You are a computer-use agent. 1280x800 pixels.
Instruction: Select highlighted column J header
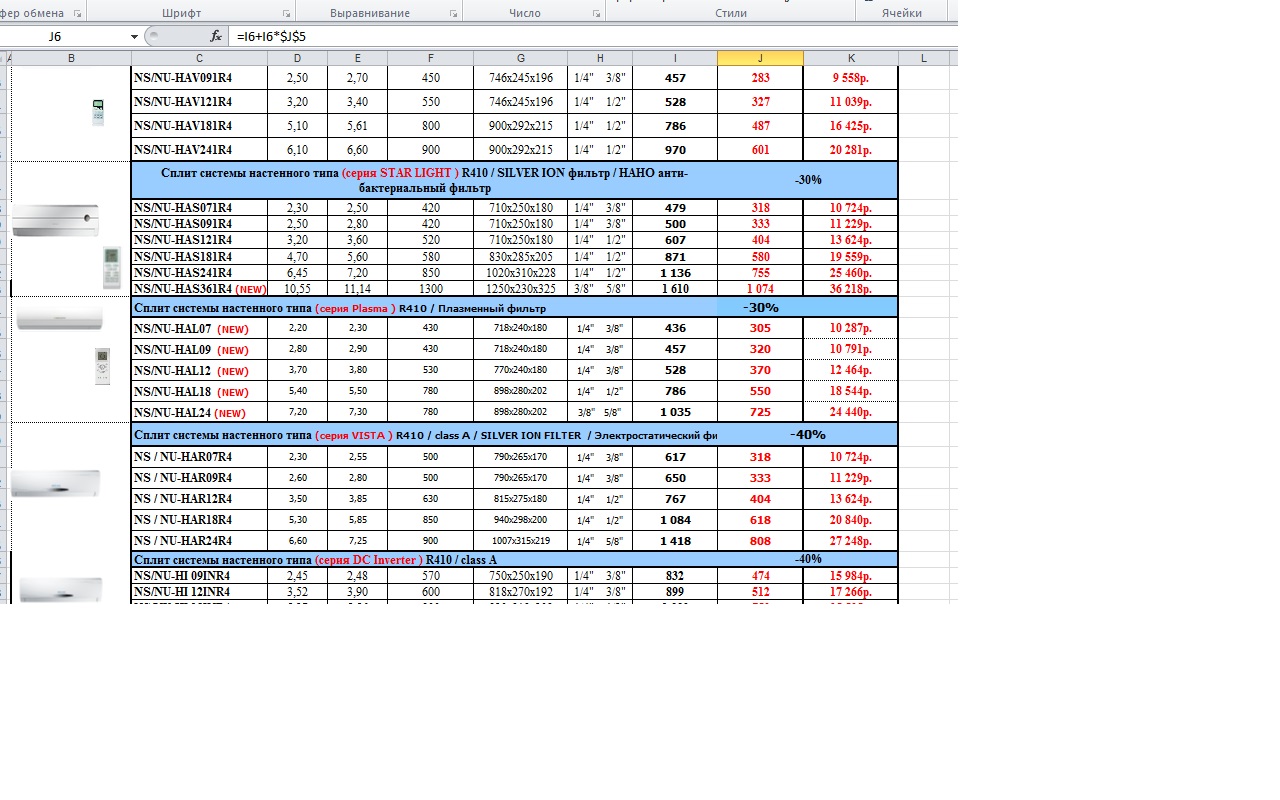(x=760, y=58)
